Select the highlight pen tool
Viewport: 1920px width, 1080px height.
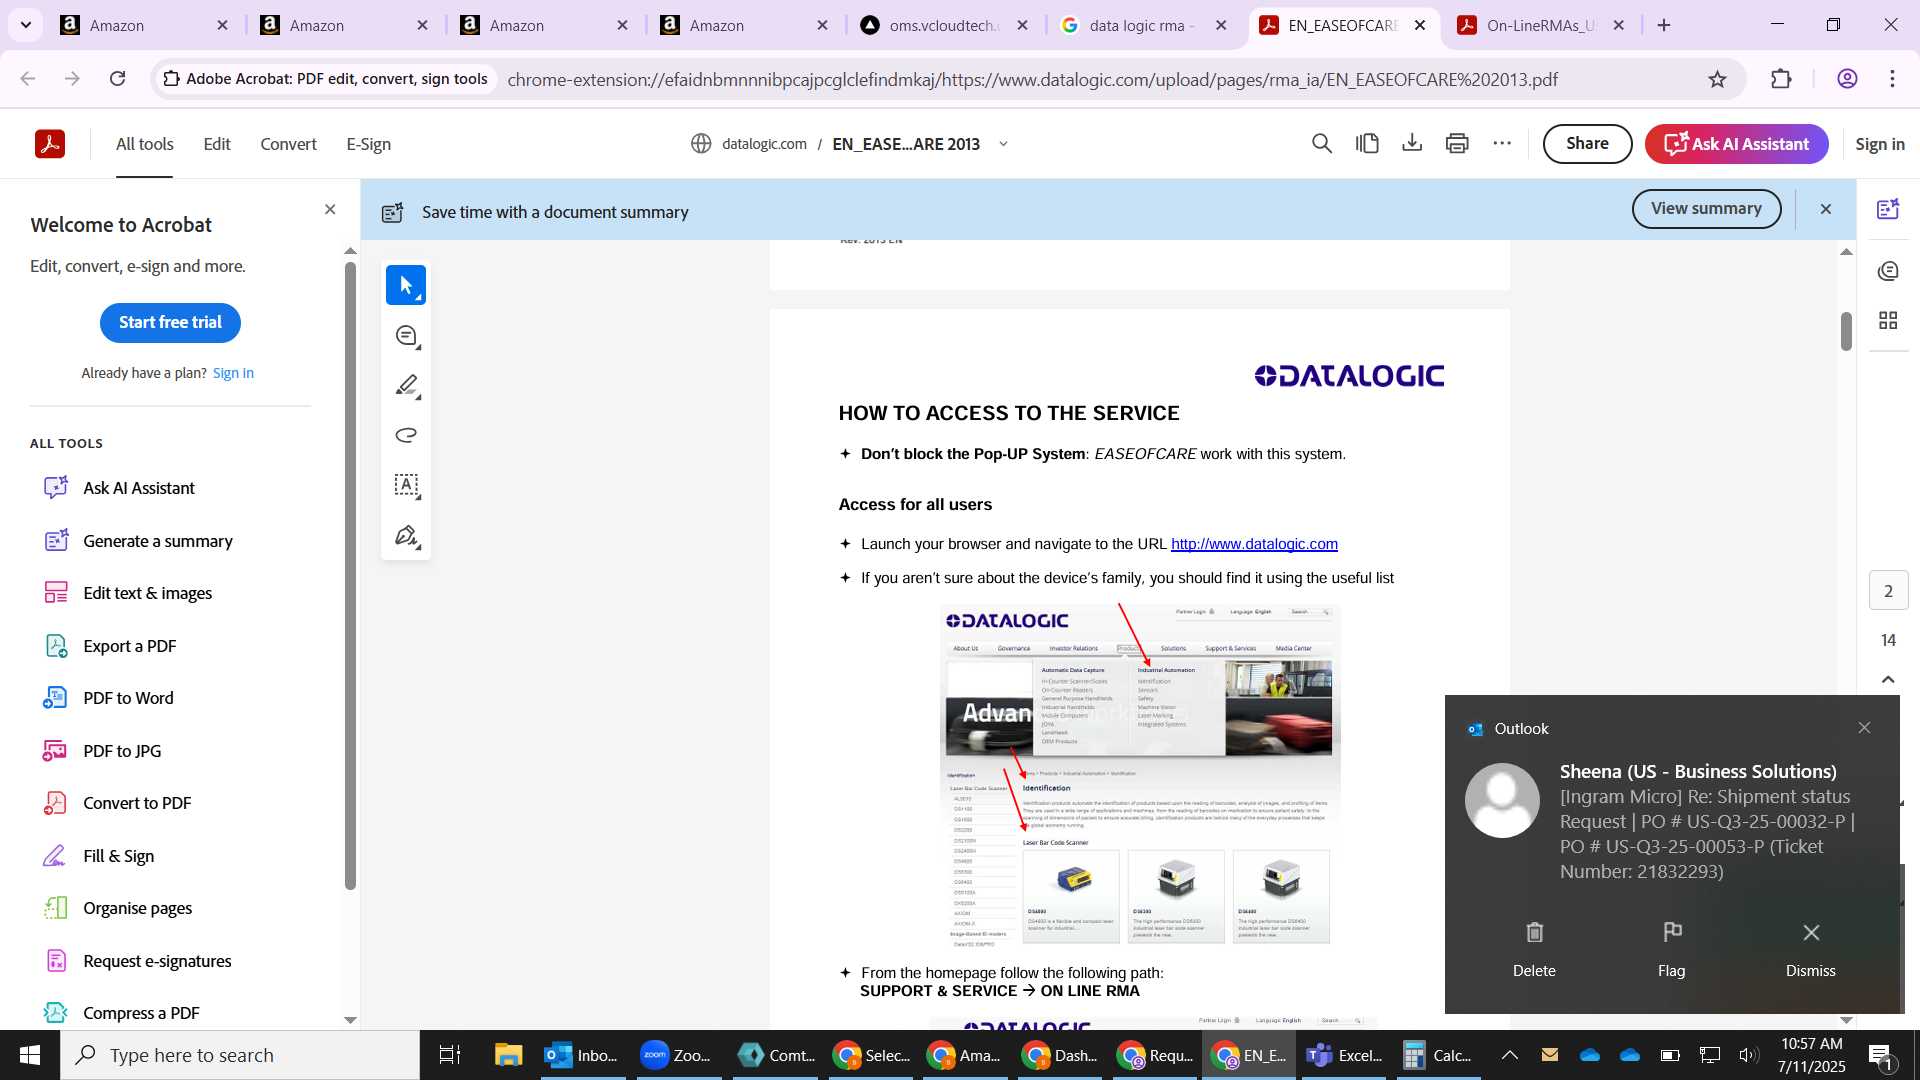coord(406,386)
